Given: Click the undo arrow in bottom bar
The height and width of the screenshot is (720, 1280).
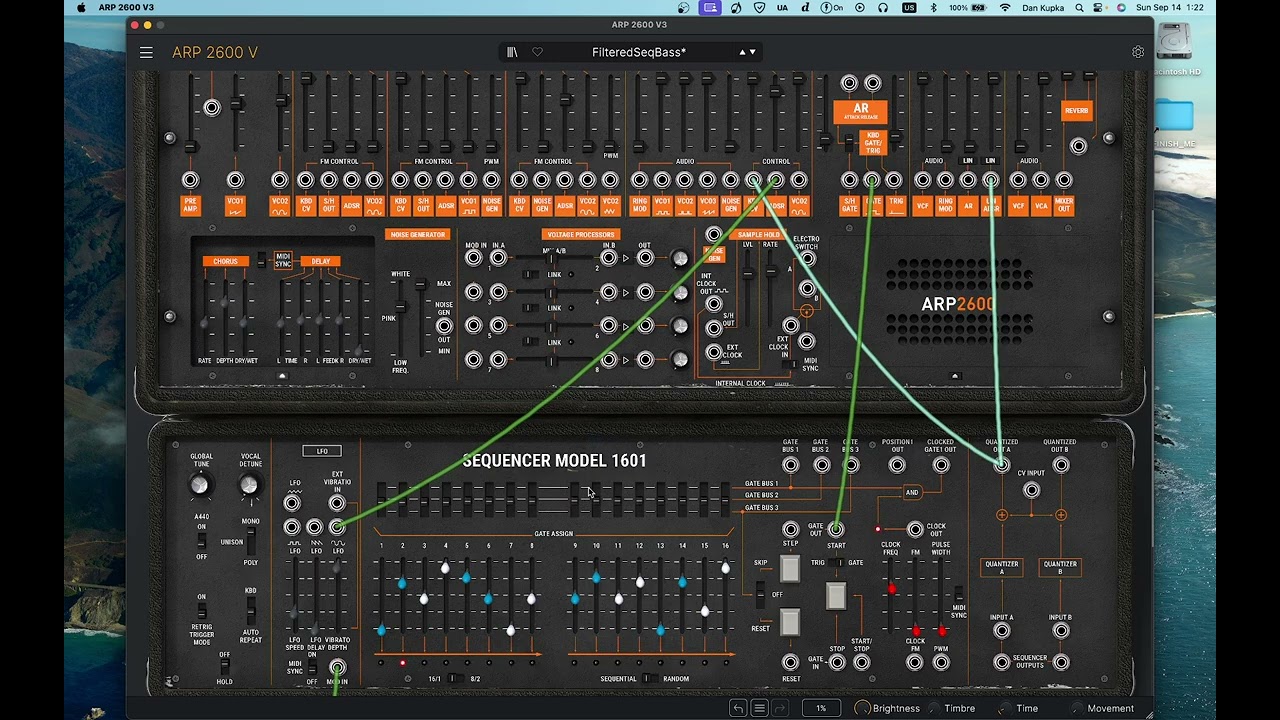Looking at the screenshot, I should pyautogui.click(x=738, y=708).
